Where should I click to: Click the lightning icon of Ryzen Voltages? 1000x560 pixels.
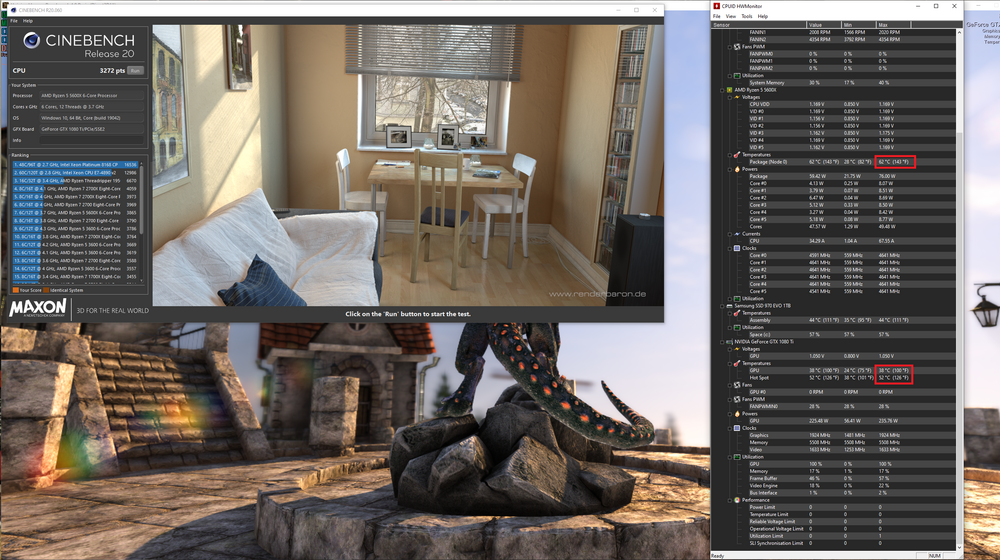(737, 97)
